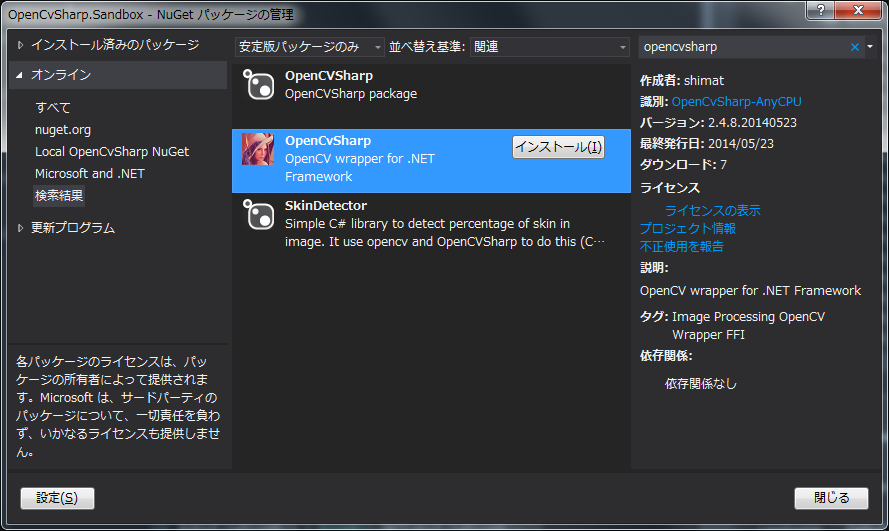Click the 不正使用を報告 report abuse link
Viewport: 889px width, 531px height.
tap(681, 247)
